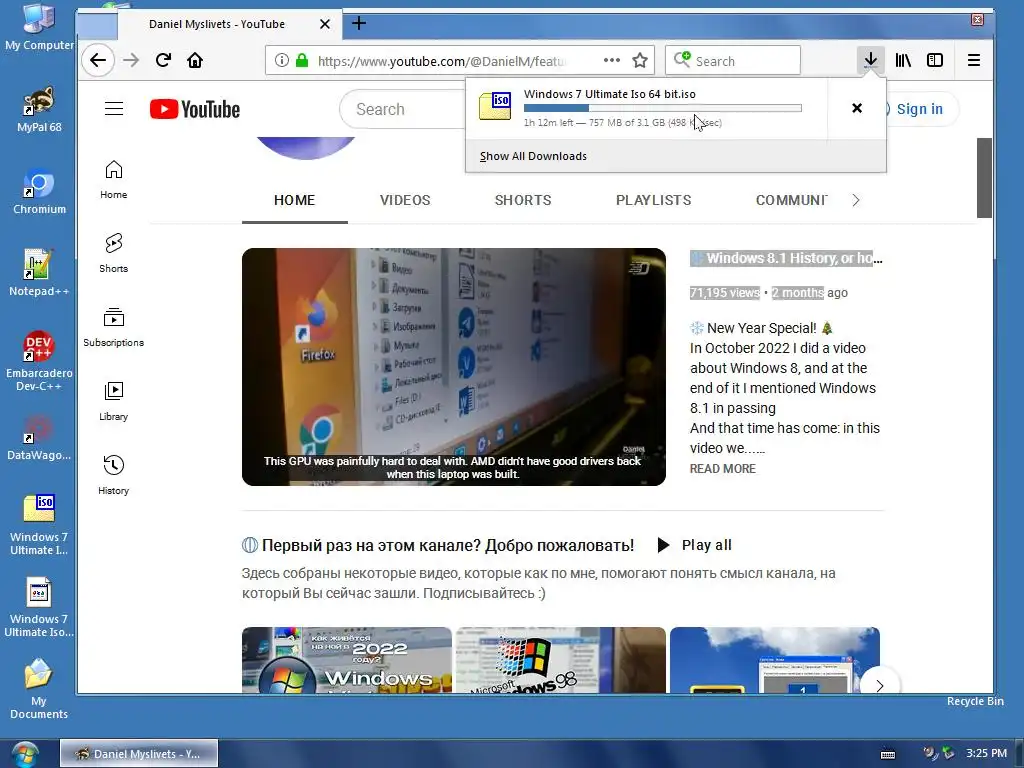This screenshot has width=1024, height=768.
Task: Cancel the Windows 7 ISO download
Action: (857, 108)
